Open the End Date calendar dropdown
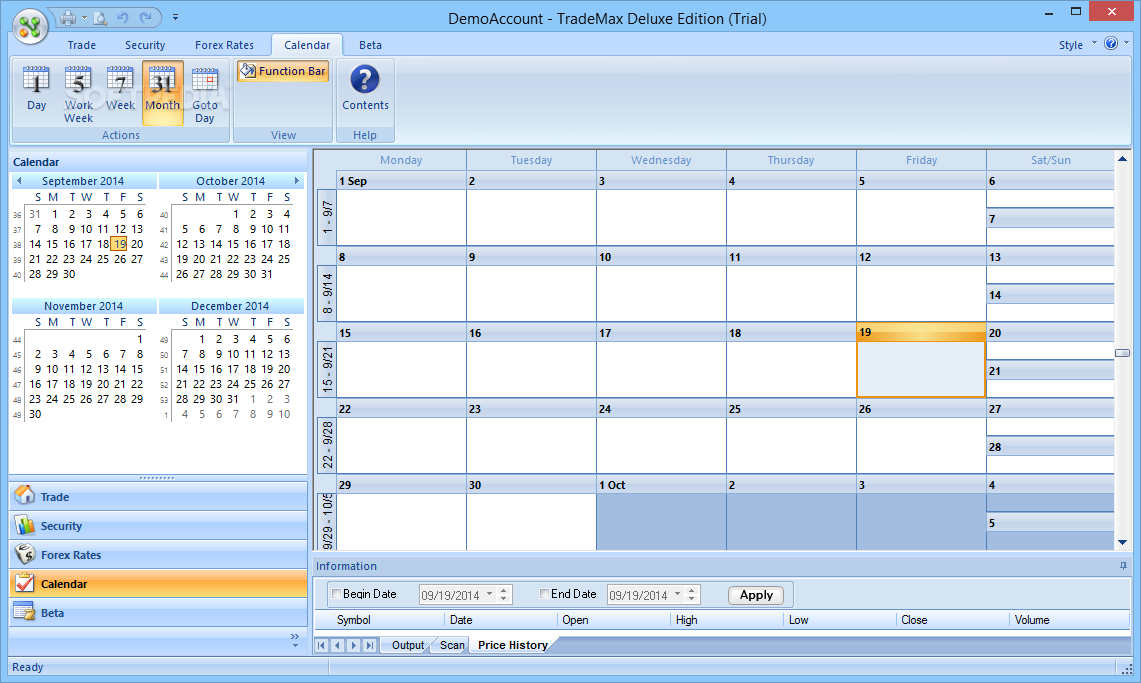This screenshot has height=683, width=1141. [677, 594]
